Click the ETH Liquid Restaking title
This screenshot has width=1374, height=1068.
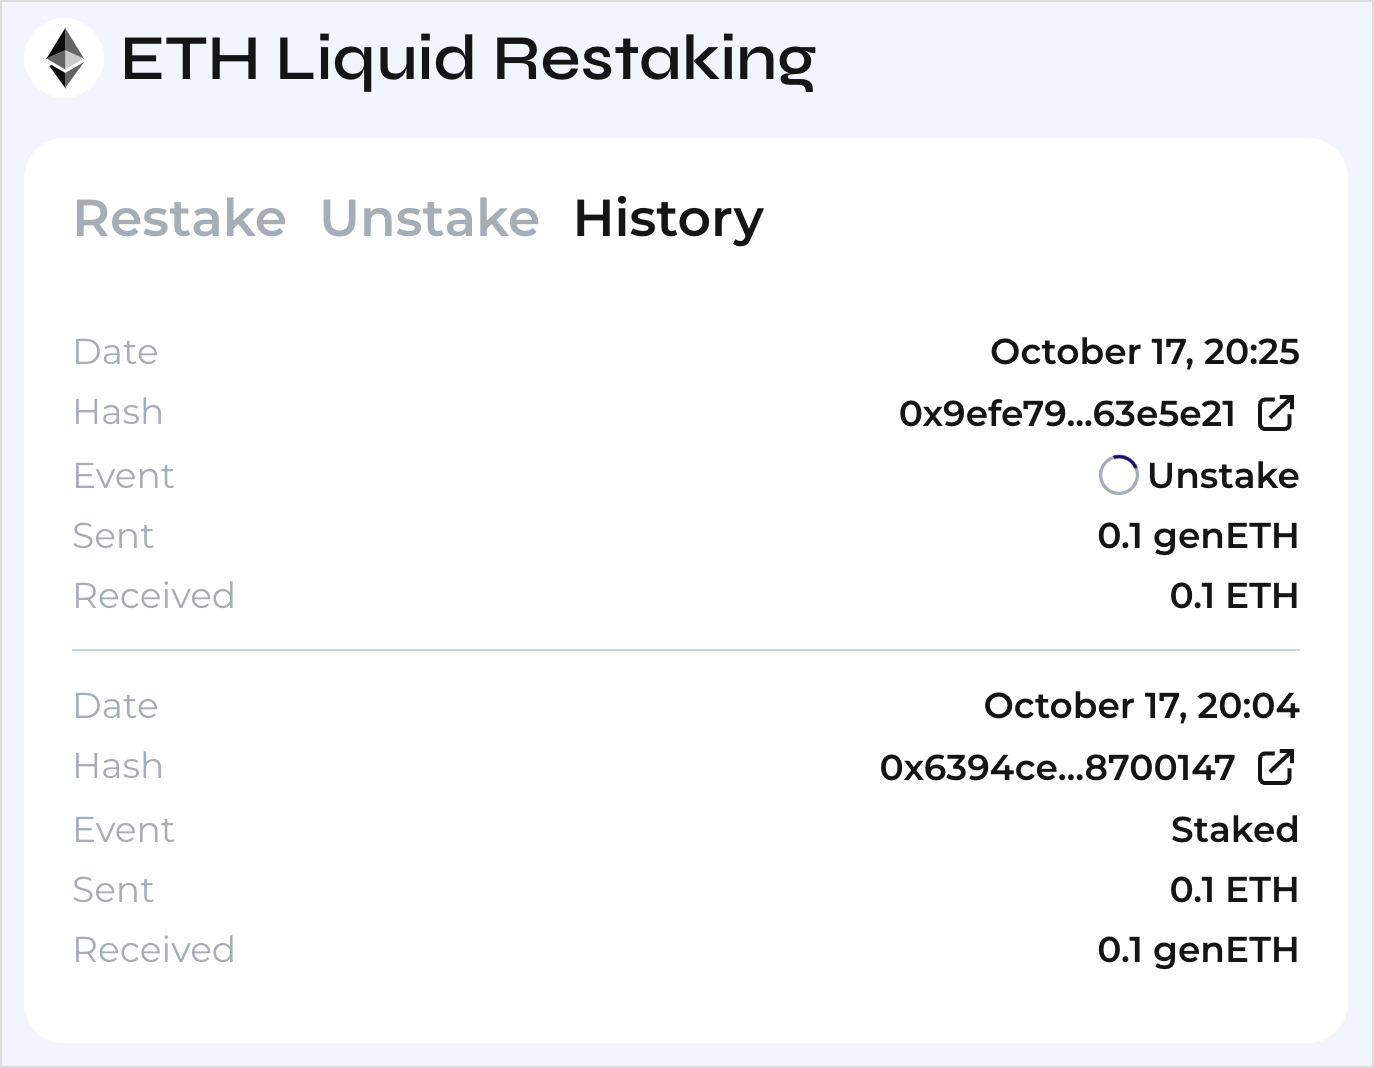pos(468,59)
